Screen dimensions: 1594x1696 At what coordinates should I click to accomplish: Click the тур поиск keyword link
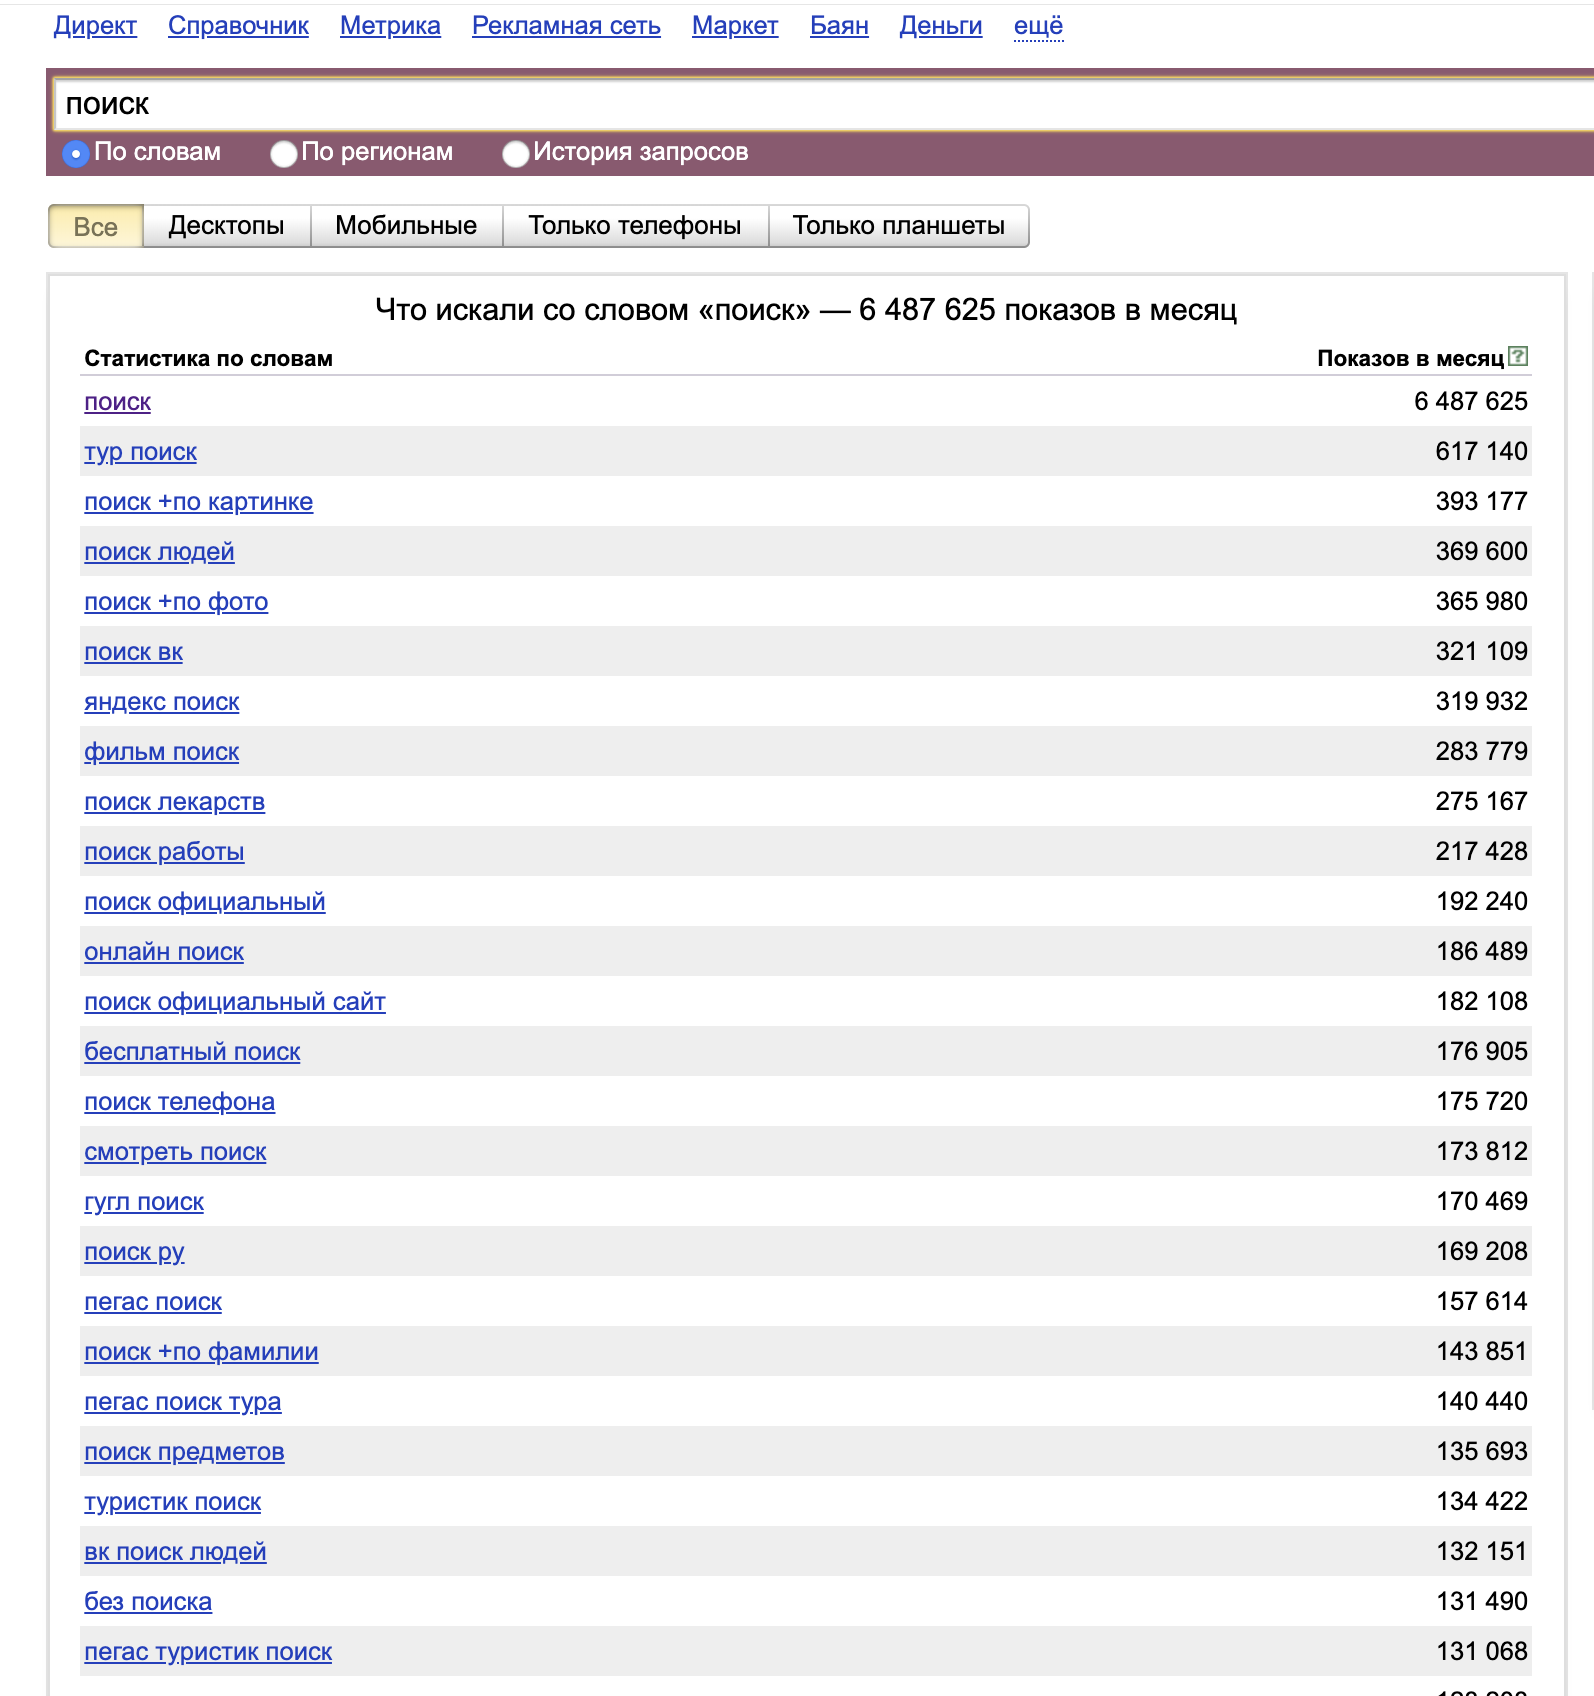[140, 452]
